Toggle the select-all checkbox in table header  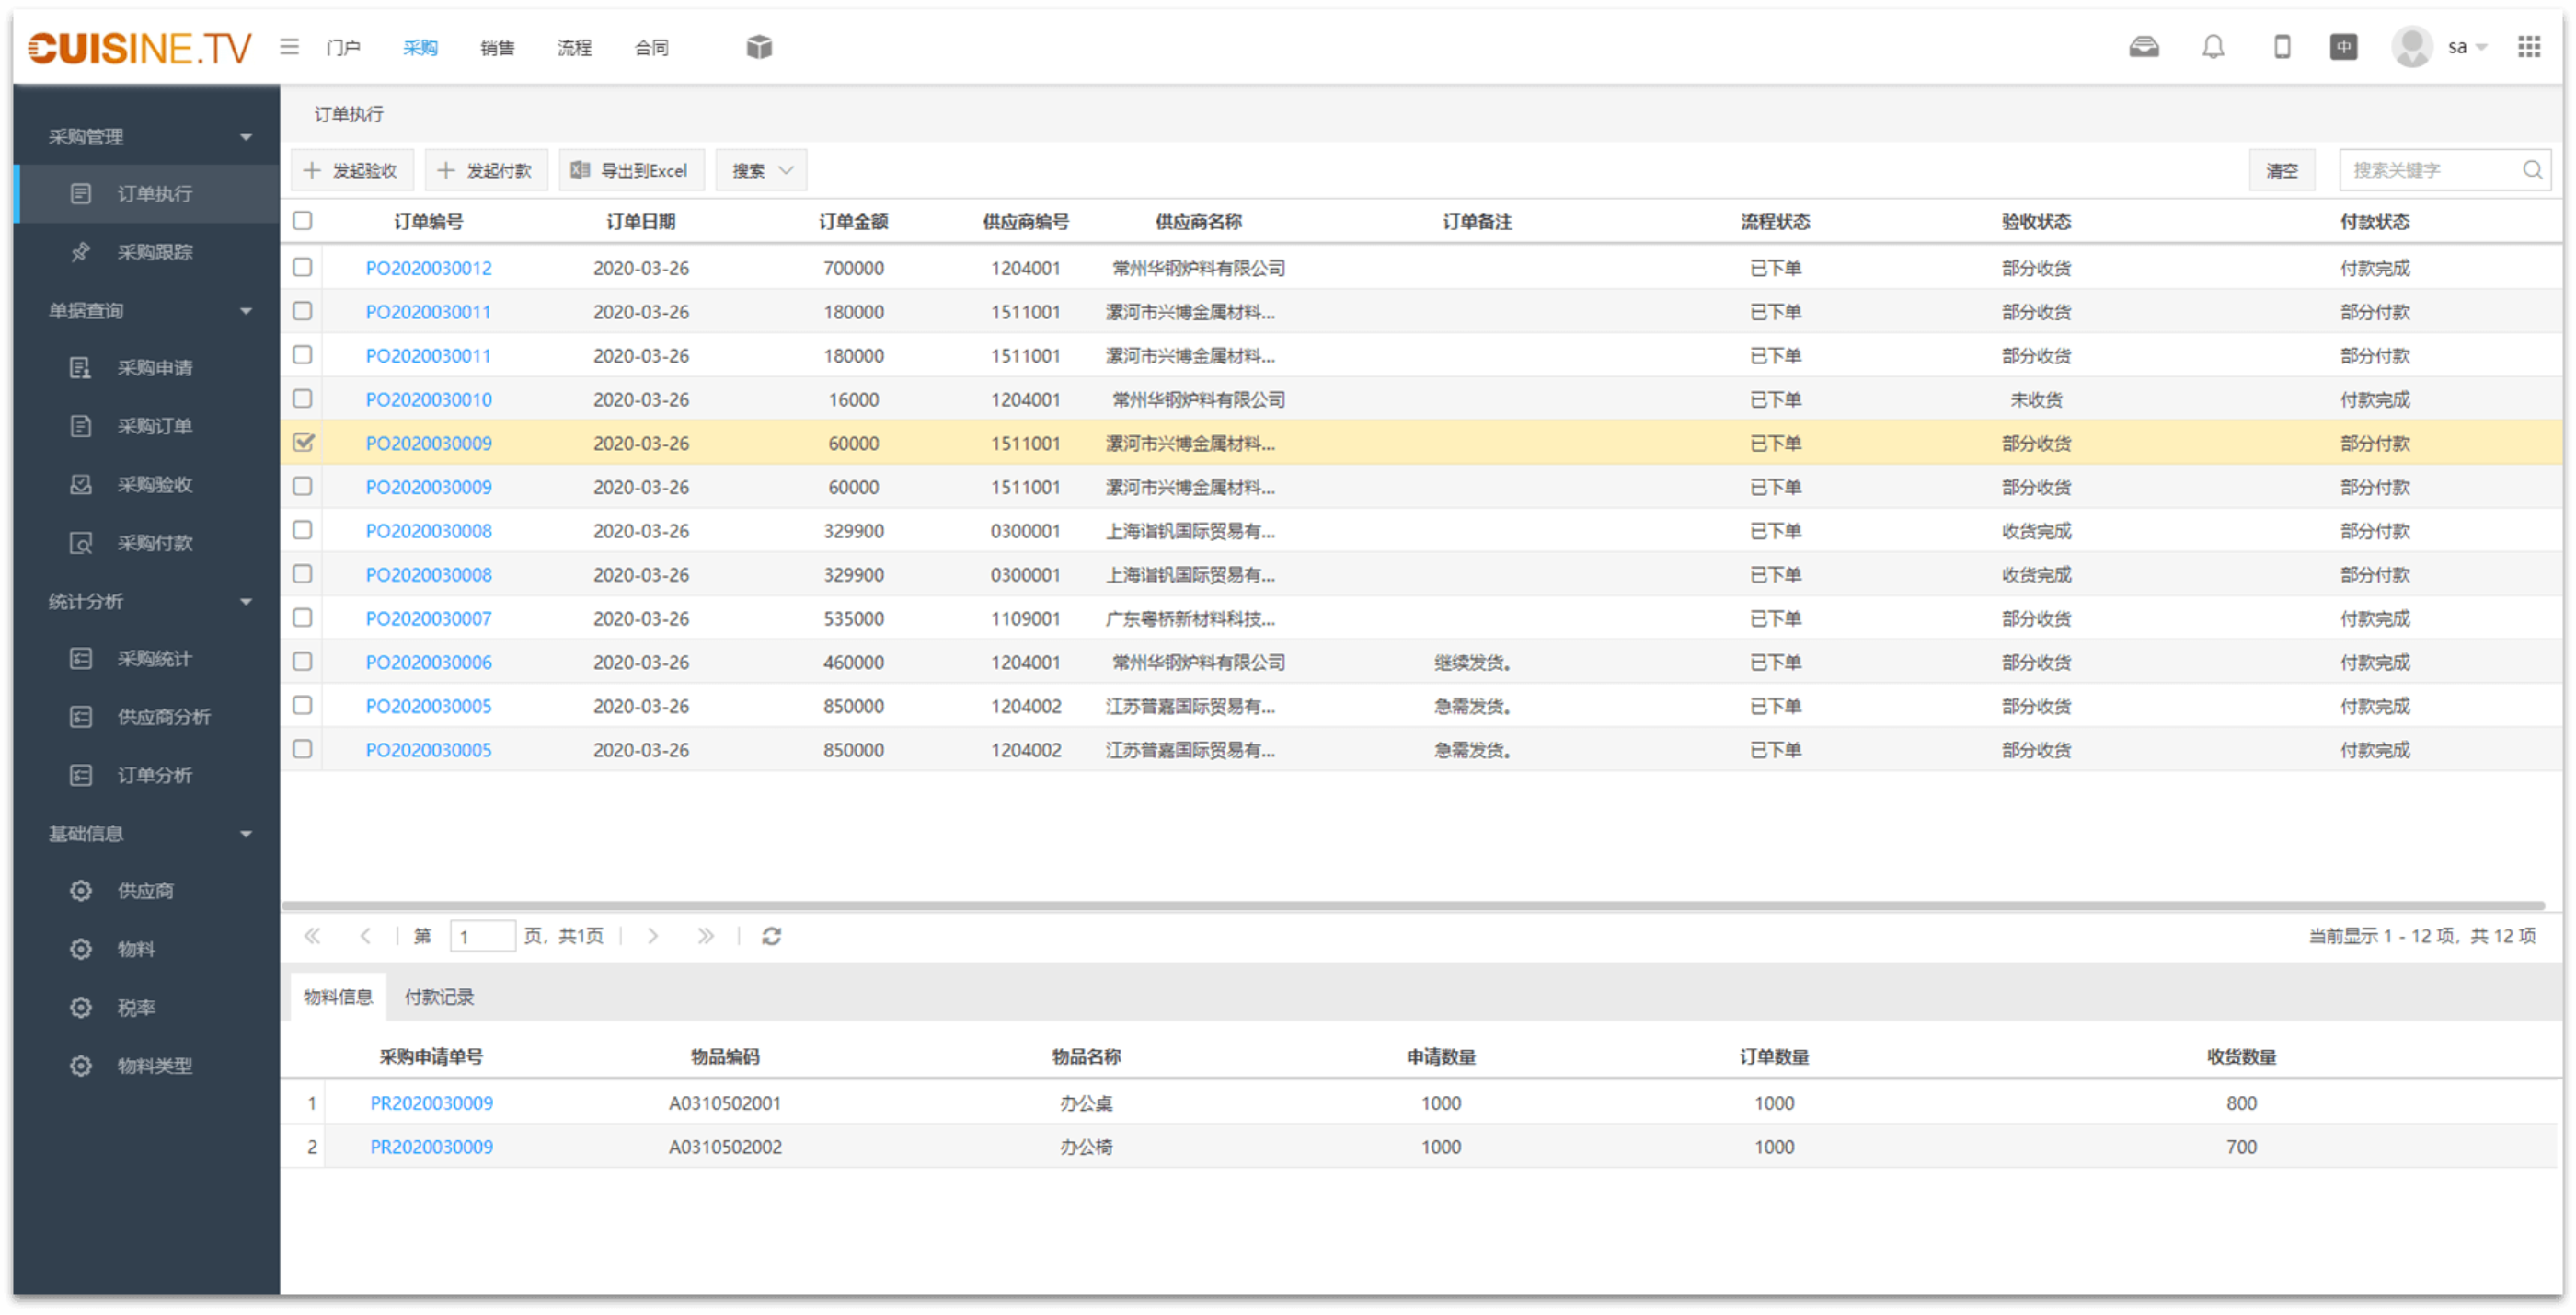click(x=302, y=221)
